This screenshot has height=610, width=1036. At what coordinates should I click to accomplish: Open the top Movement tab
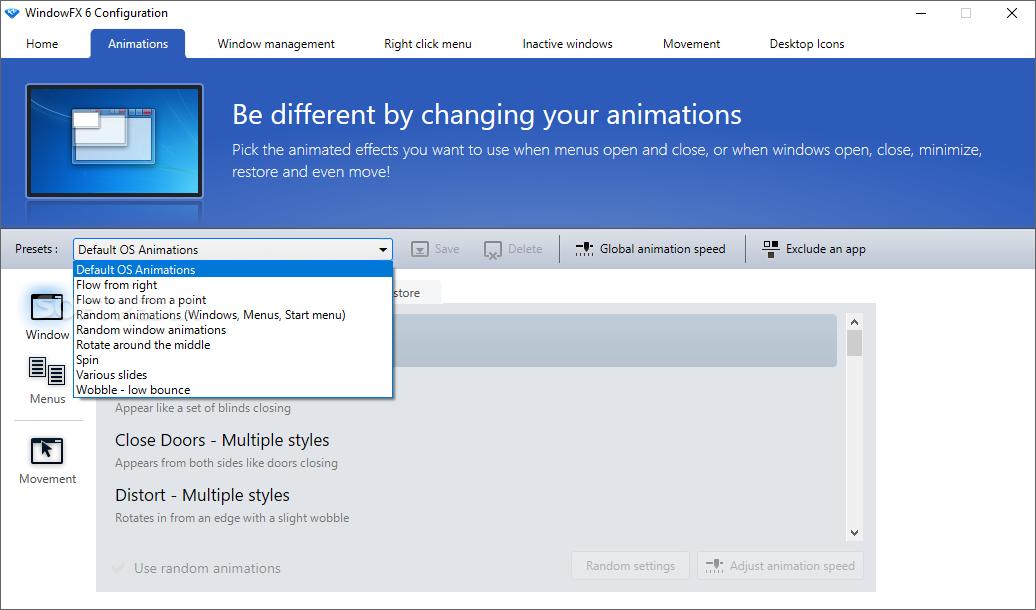click(x=691, y=44)
